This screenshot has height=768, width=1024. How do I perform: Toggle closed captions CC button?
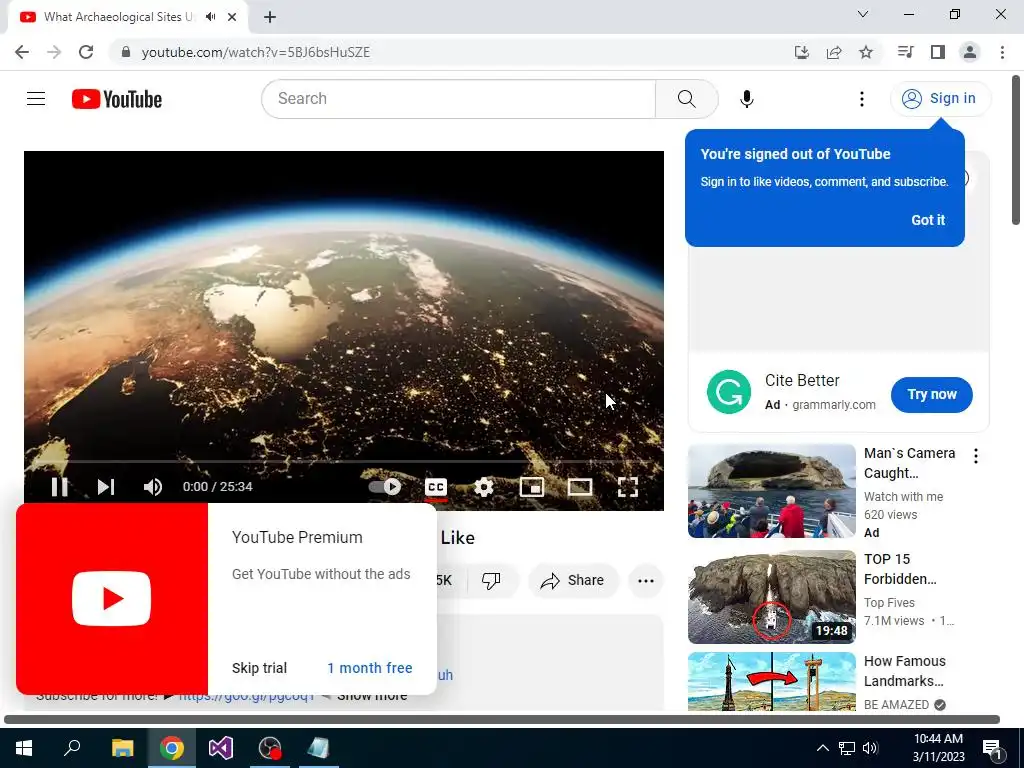point(436,487)
